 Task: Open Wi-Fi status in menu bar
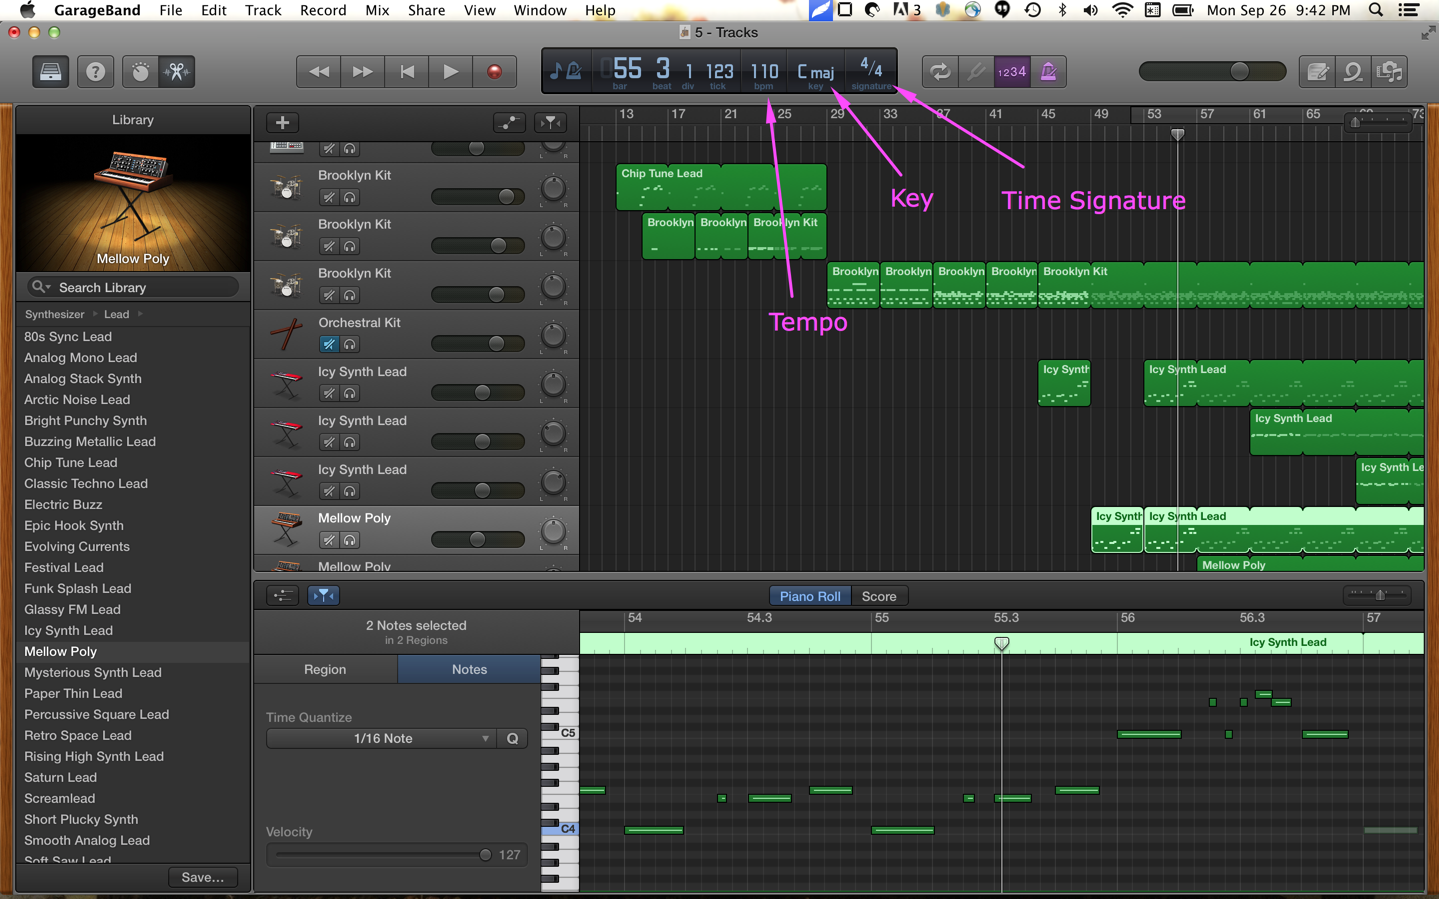[x=1122, y=10]
